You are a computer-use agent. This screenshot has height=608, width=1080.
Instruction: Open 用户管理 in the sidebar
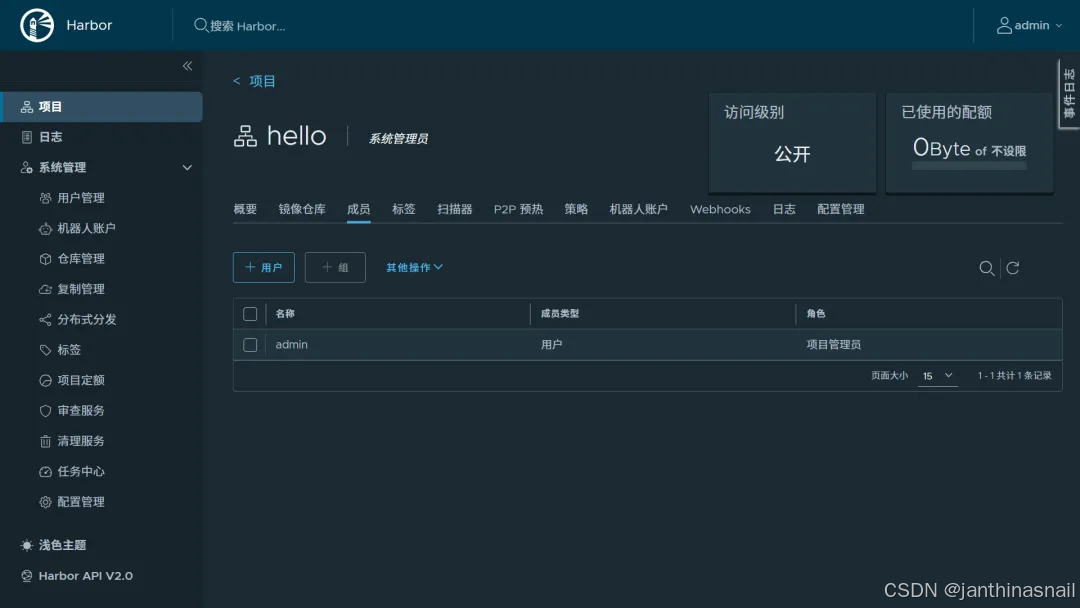tap(81, 198)
